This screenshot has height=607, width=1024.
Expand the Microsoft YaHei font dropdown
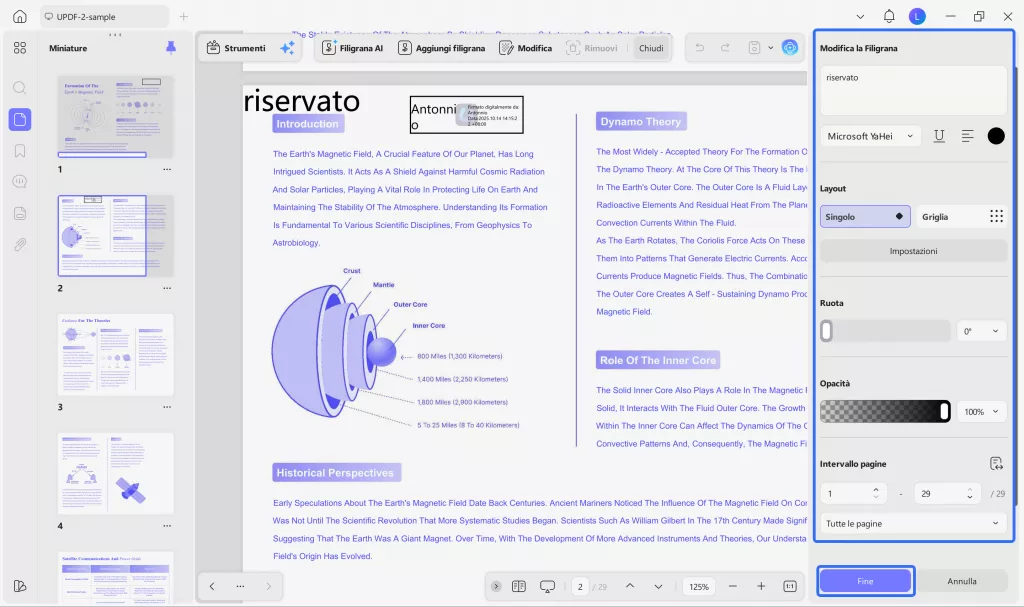coord(870,136)
